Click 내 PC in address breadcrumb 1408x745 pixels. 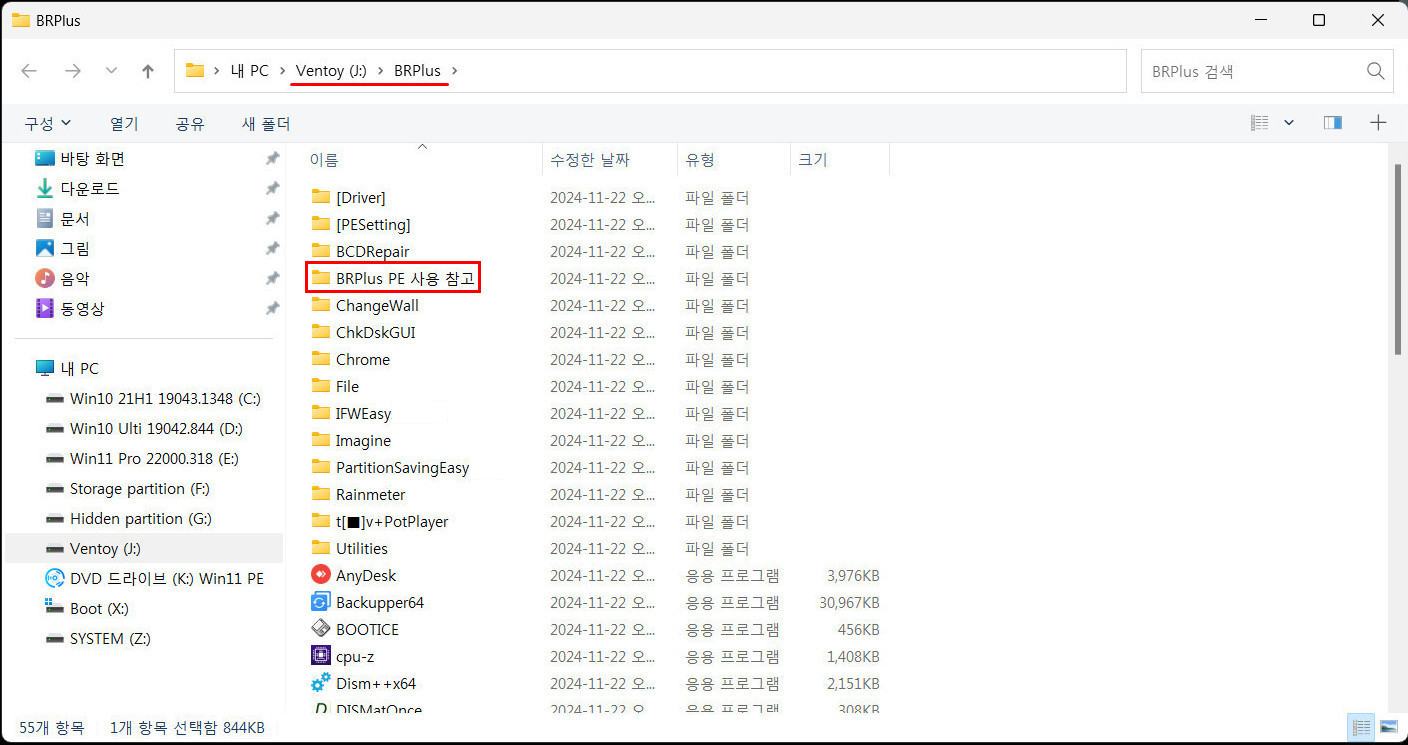(249, 71)
